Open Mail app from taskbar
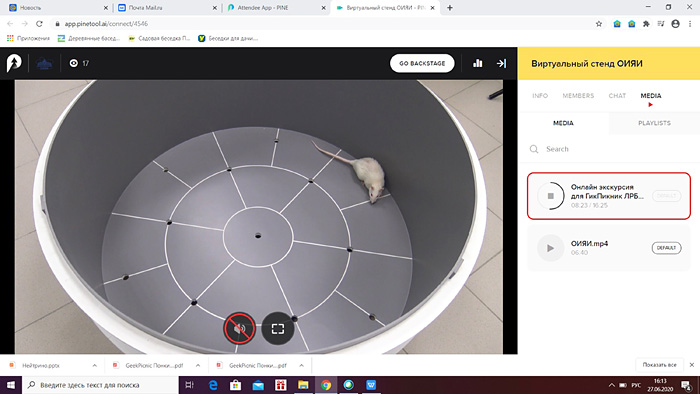 pyautogui.click(x=258, y=385)
